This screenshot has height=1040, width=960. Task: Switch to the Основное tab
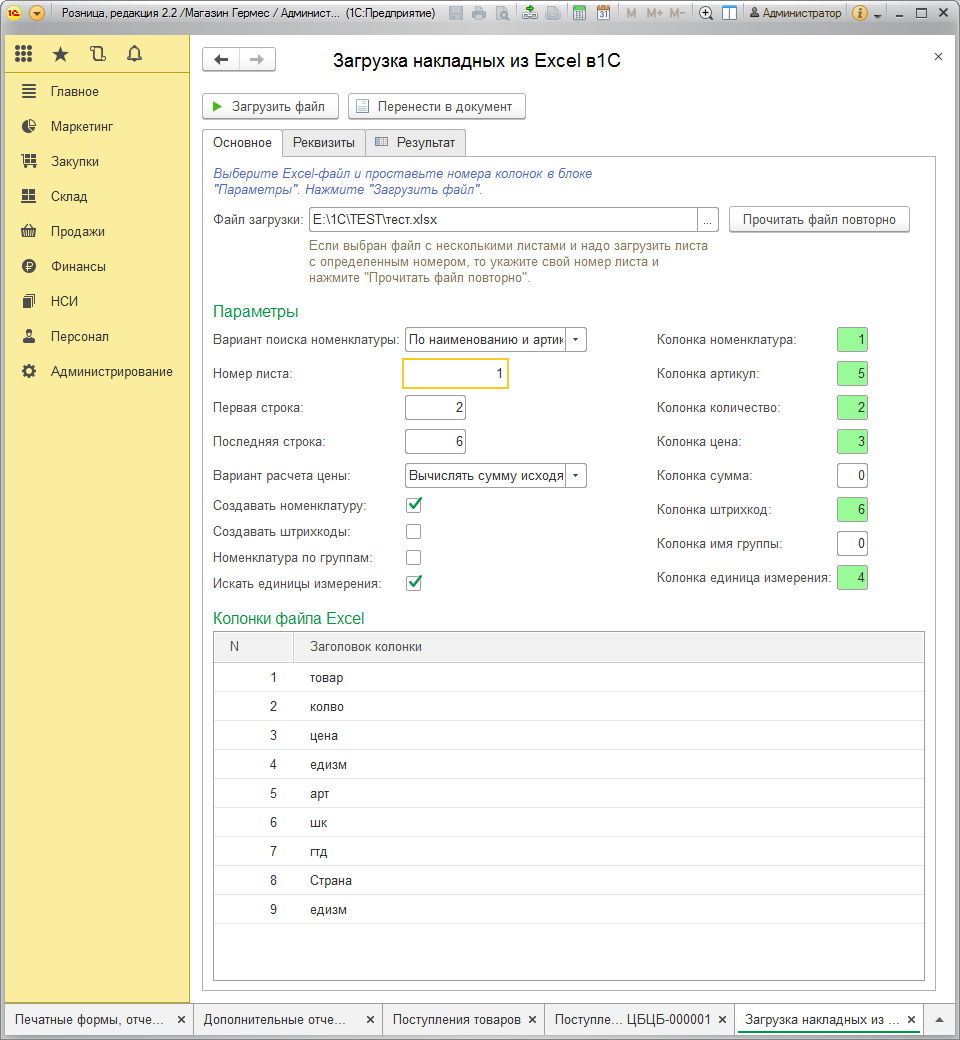pos(242,143)
